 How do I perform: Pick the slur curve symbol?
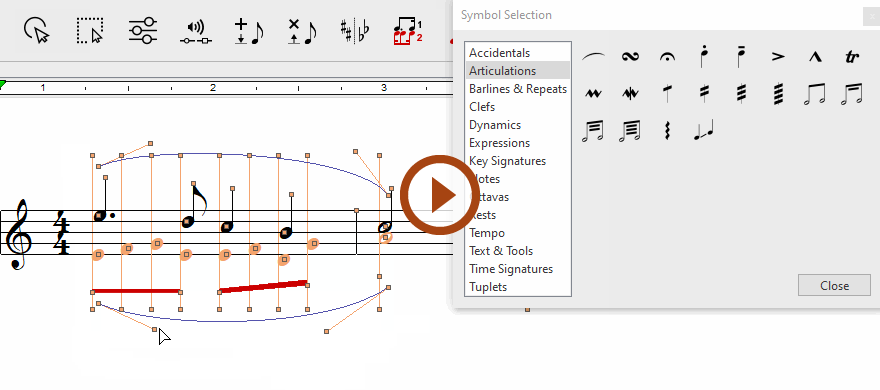[594, 56]
